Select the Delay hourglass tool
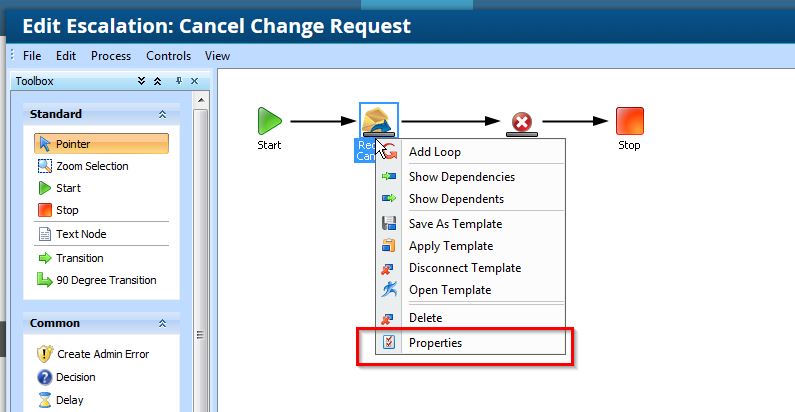The height and width of the screenshot is (412, 795). (70, 400)
